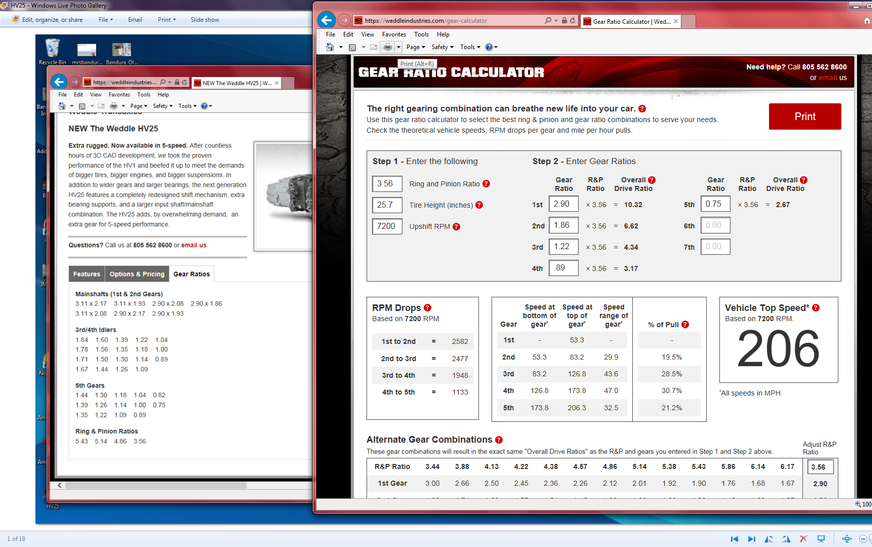Open Favorites menu in gear calculator window

(394, 34)
